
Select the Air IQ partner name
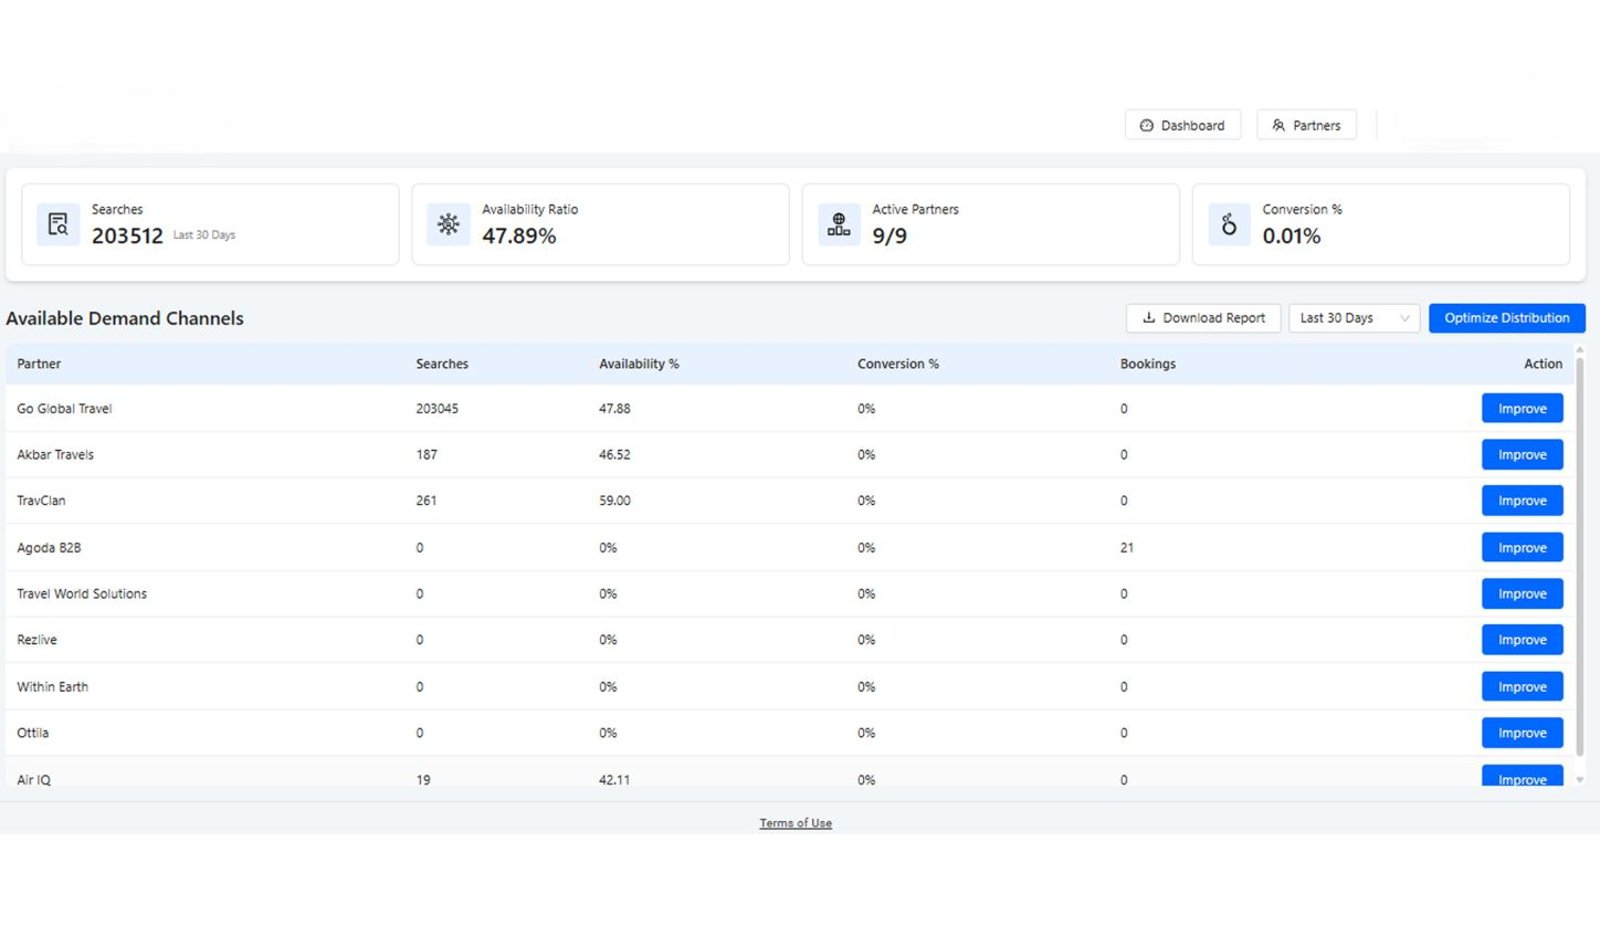click(34, 779)
